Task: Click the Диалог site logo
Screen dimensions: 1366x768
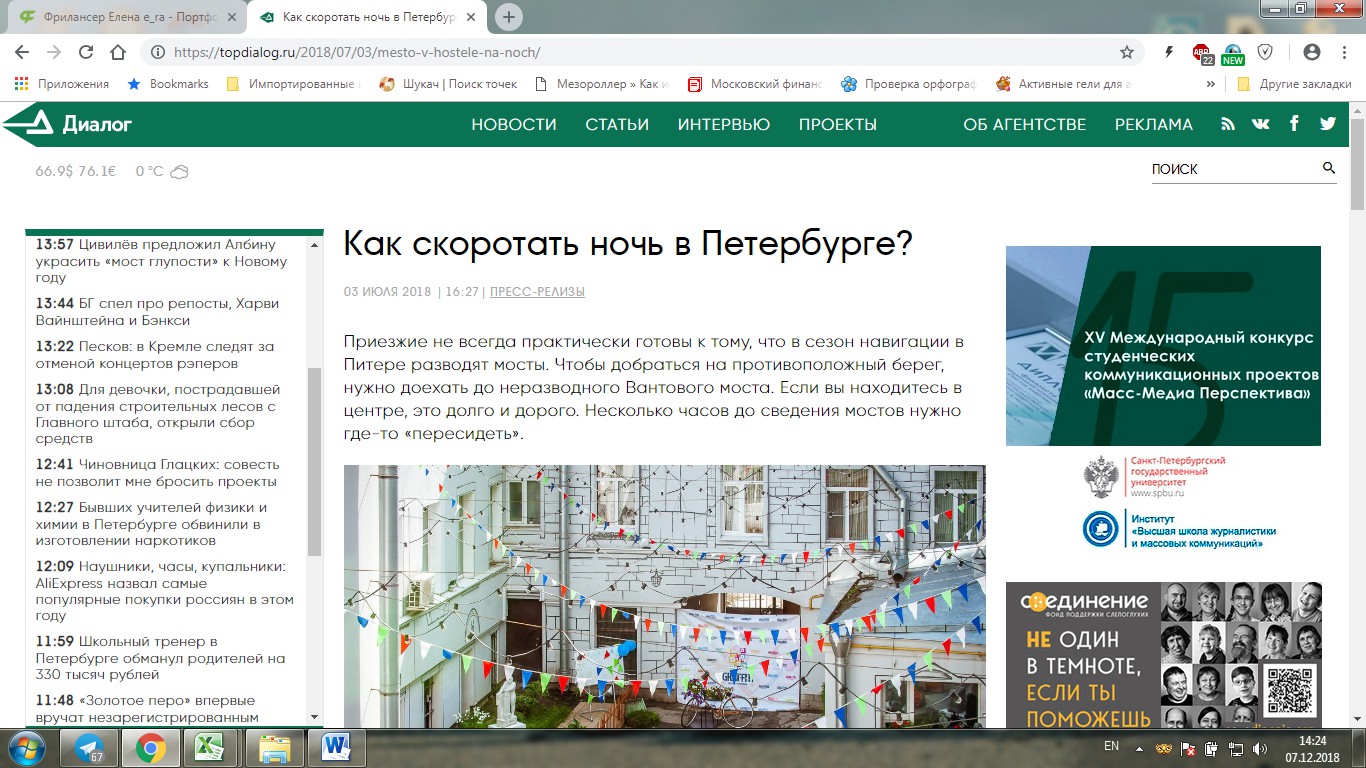Action: 68,123
